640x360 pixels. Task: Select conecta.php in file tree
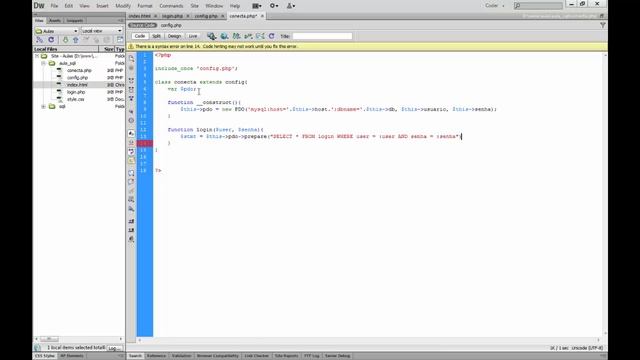tap(79, 71)
